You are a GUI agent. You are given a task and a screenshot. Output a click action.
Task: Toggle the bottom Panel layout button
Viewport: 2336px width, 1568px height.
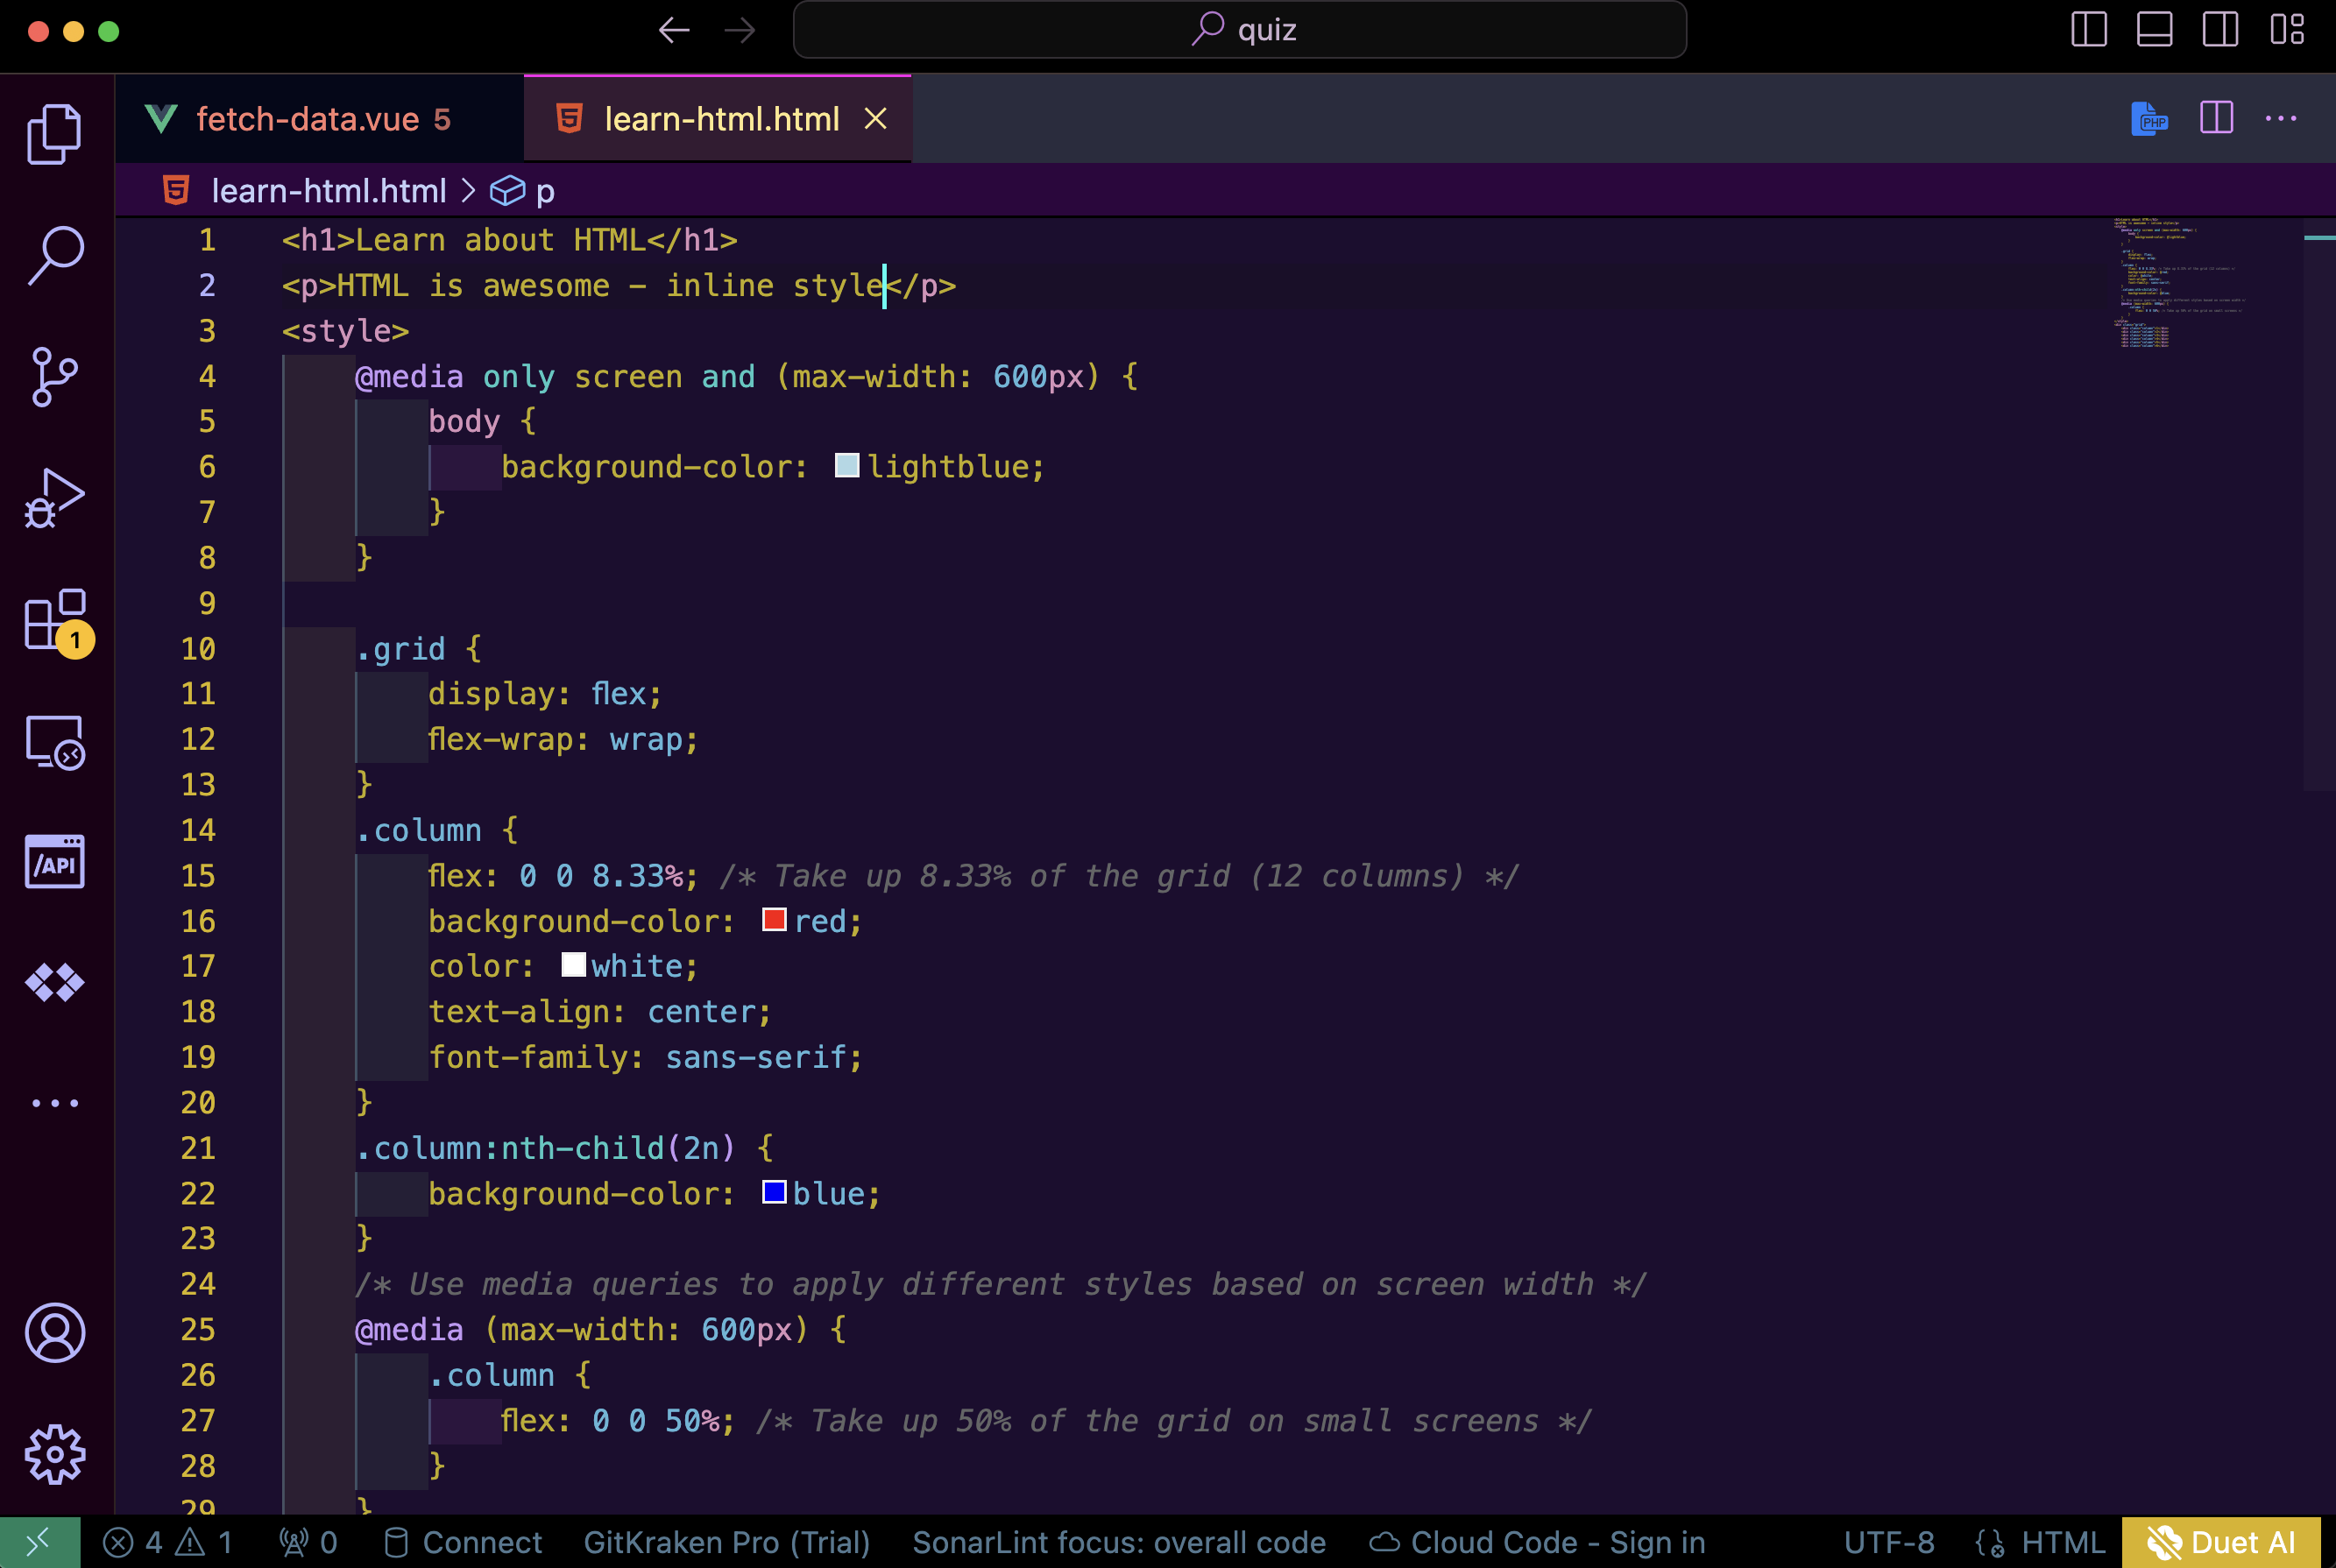[x=2154, y=30]
